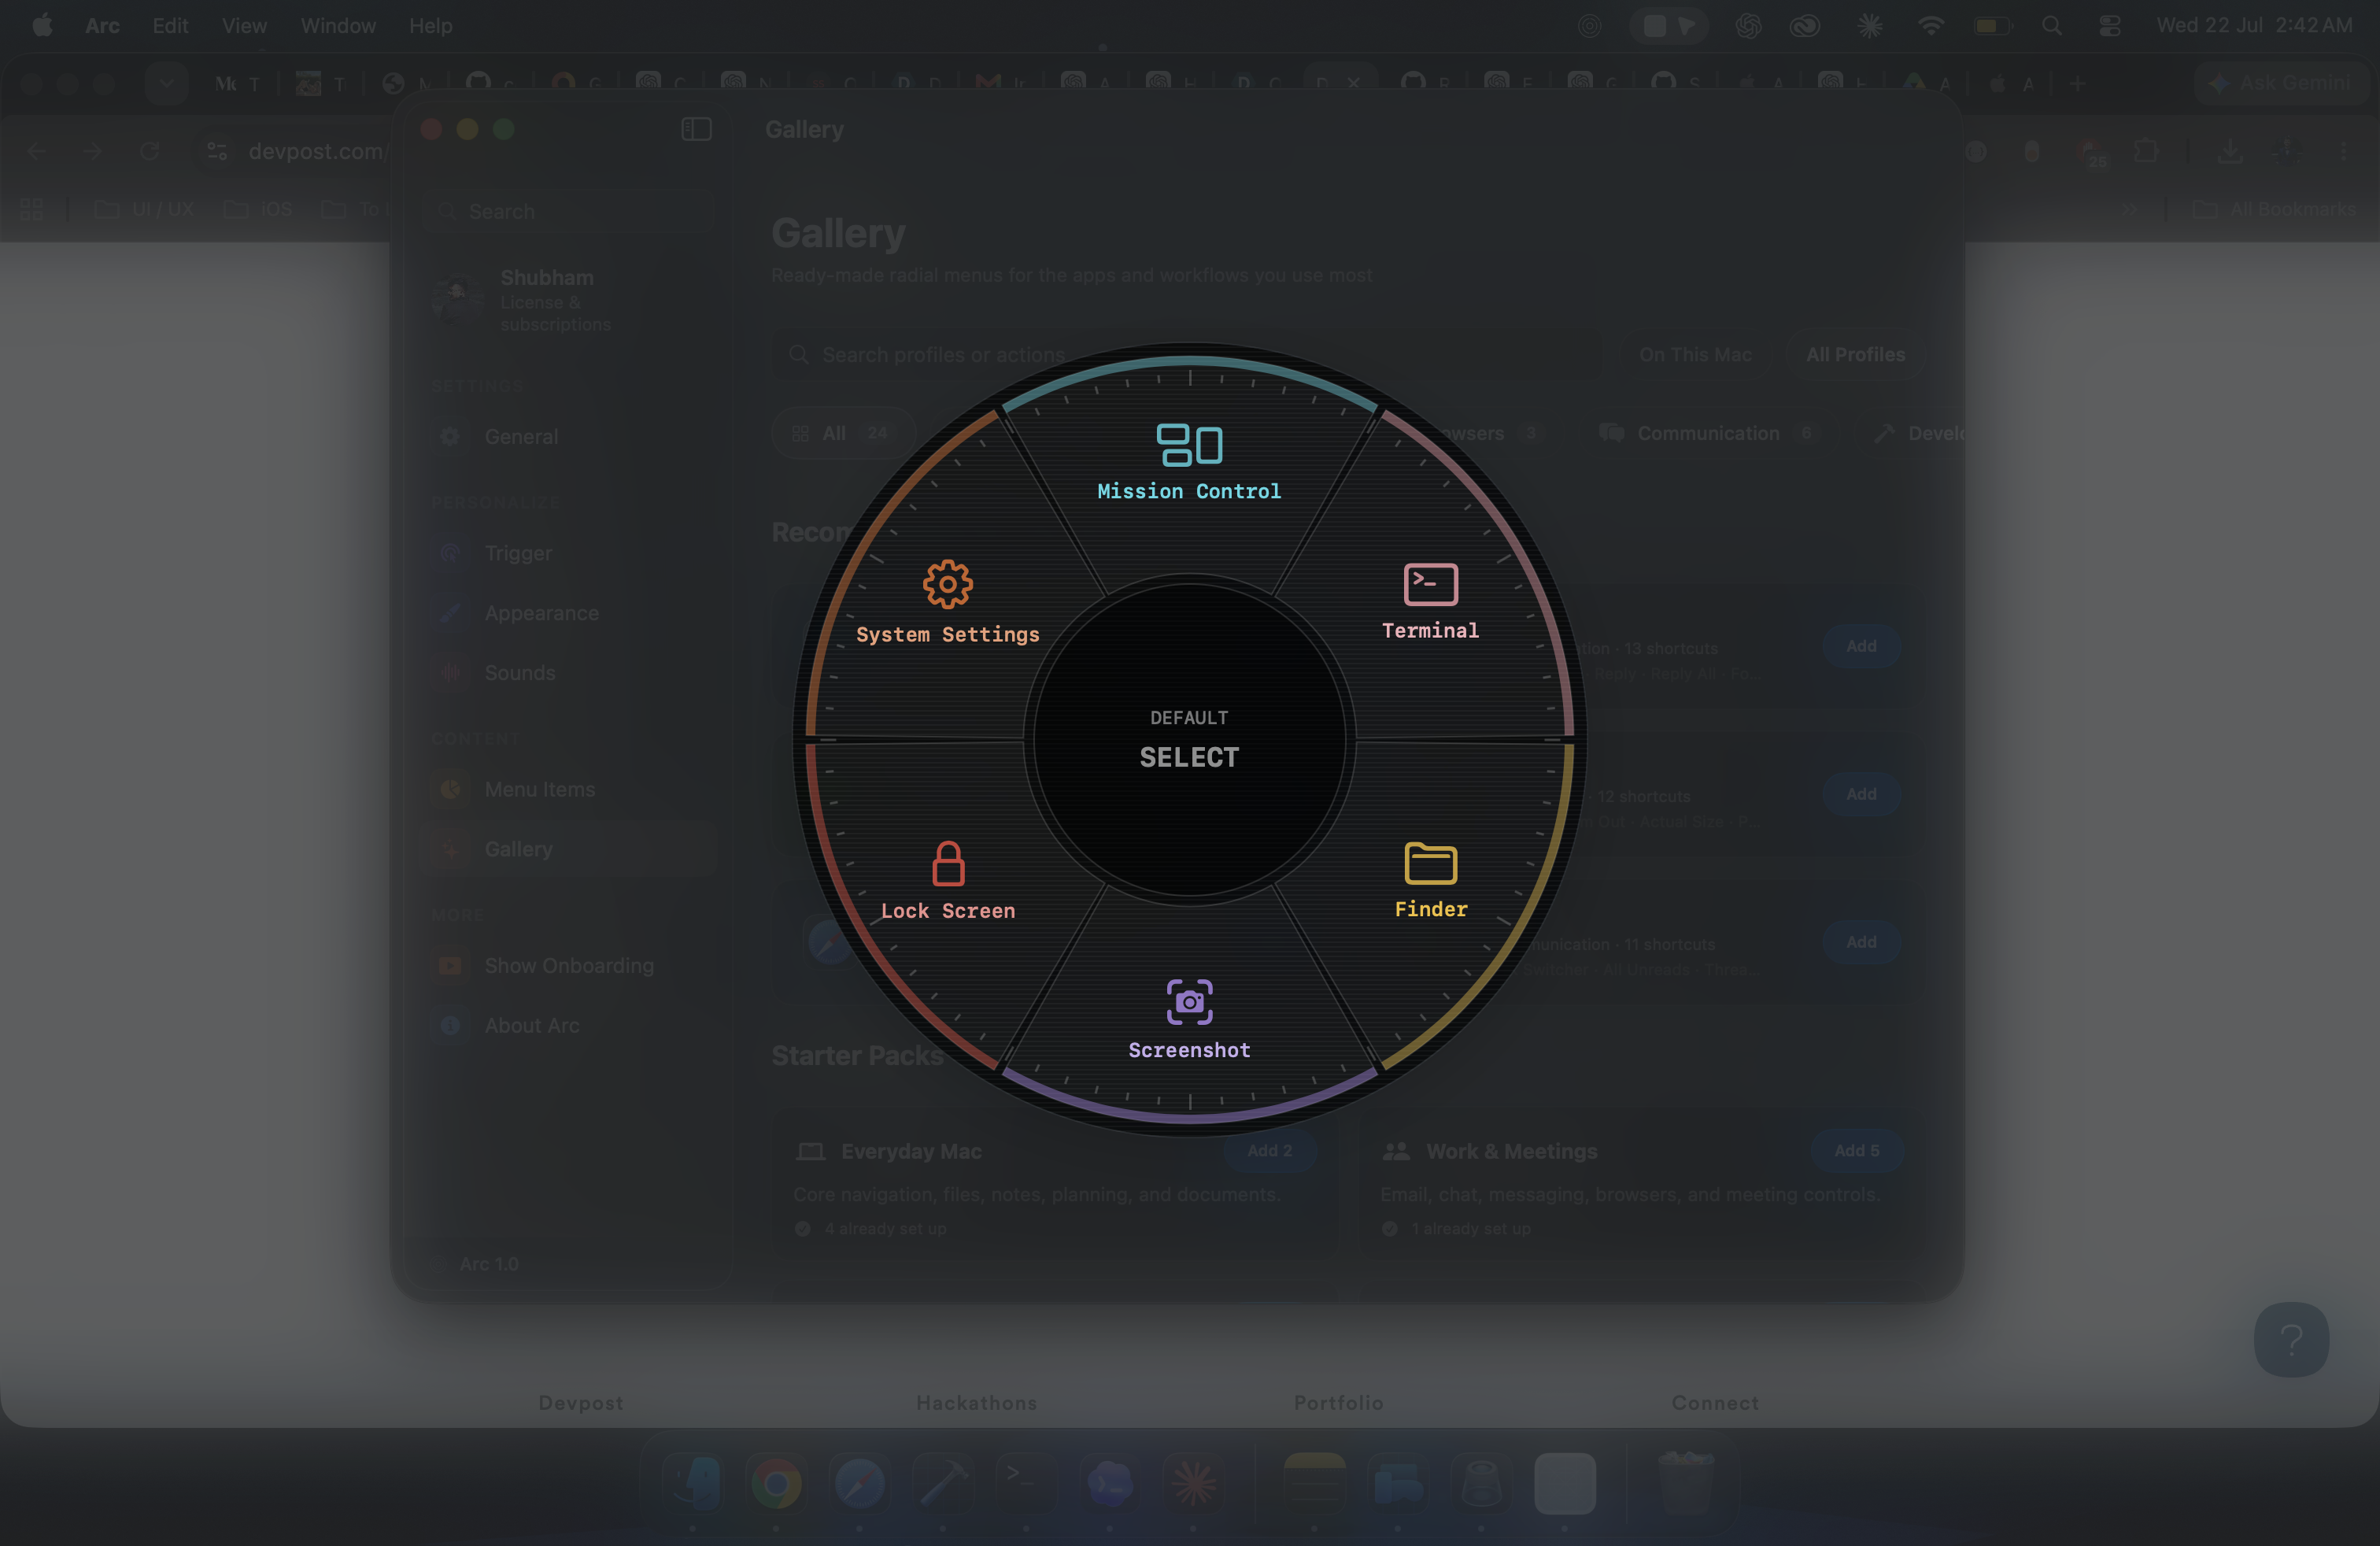Viewport: 2380px width, 1546px height.
Task: Click the date and time in the menu bar
Action: [2254, 26]
